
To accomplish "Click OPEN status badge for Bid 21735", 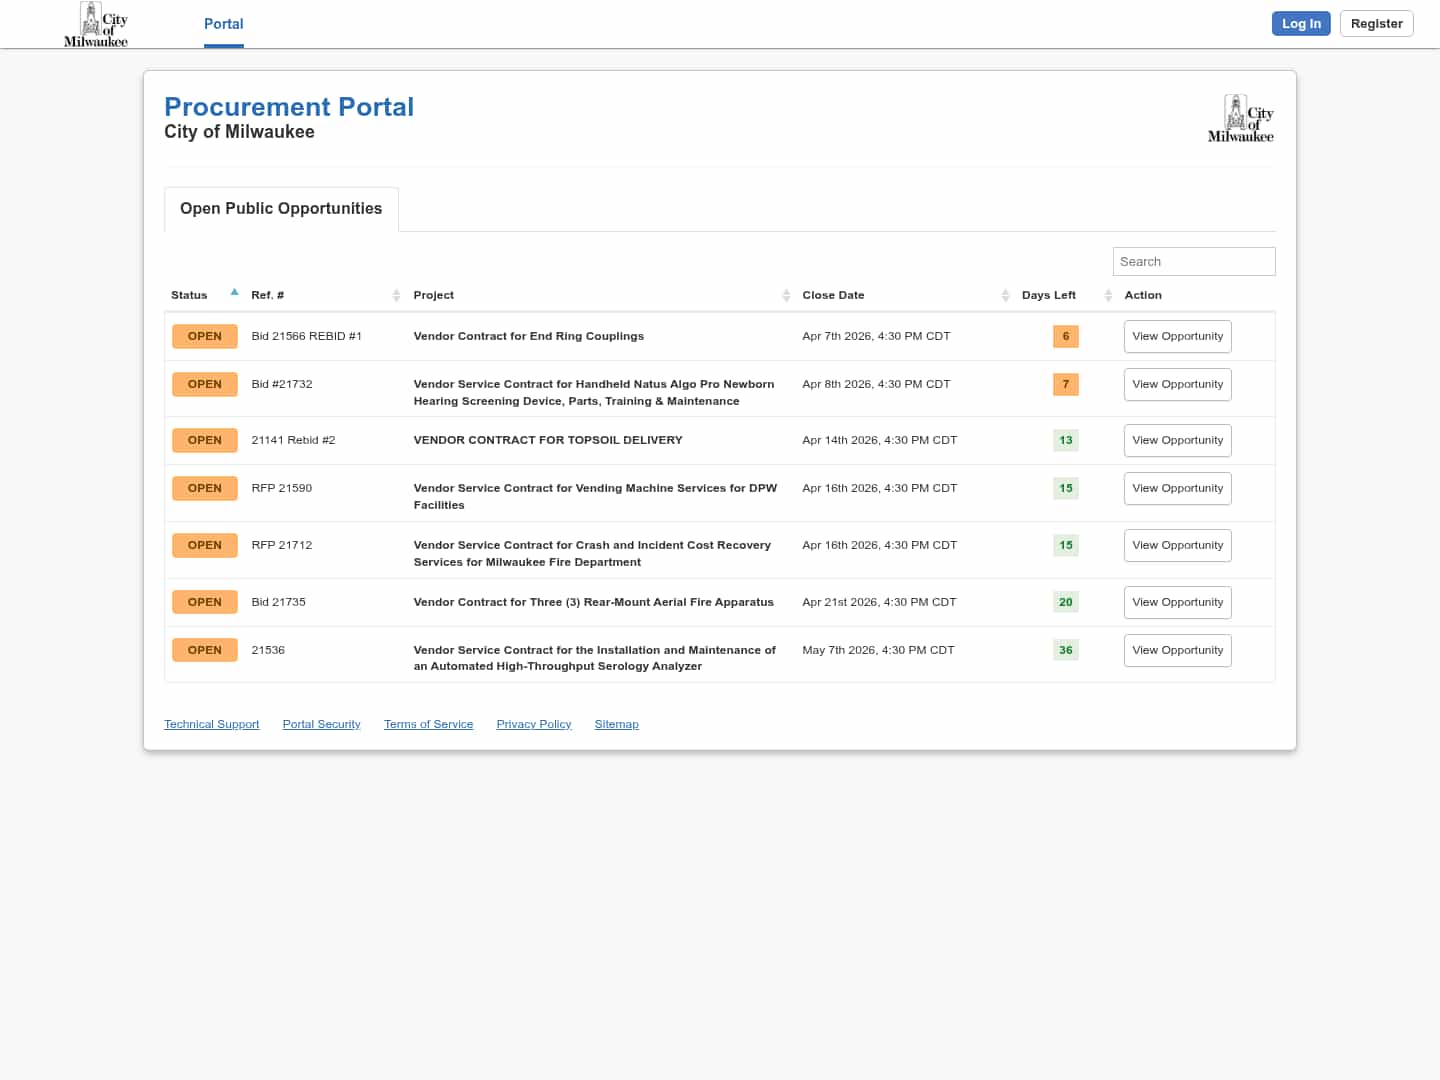I will click(204, 602).
